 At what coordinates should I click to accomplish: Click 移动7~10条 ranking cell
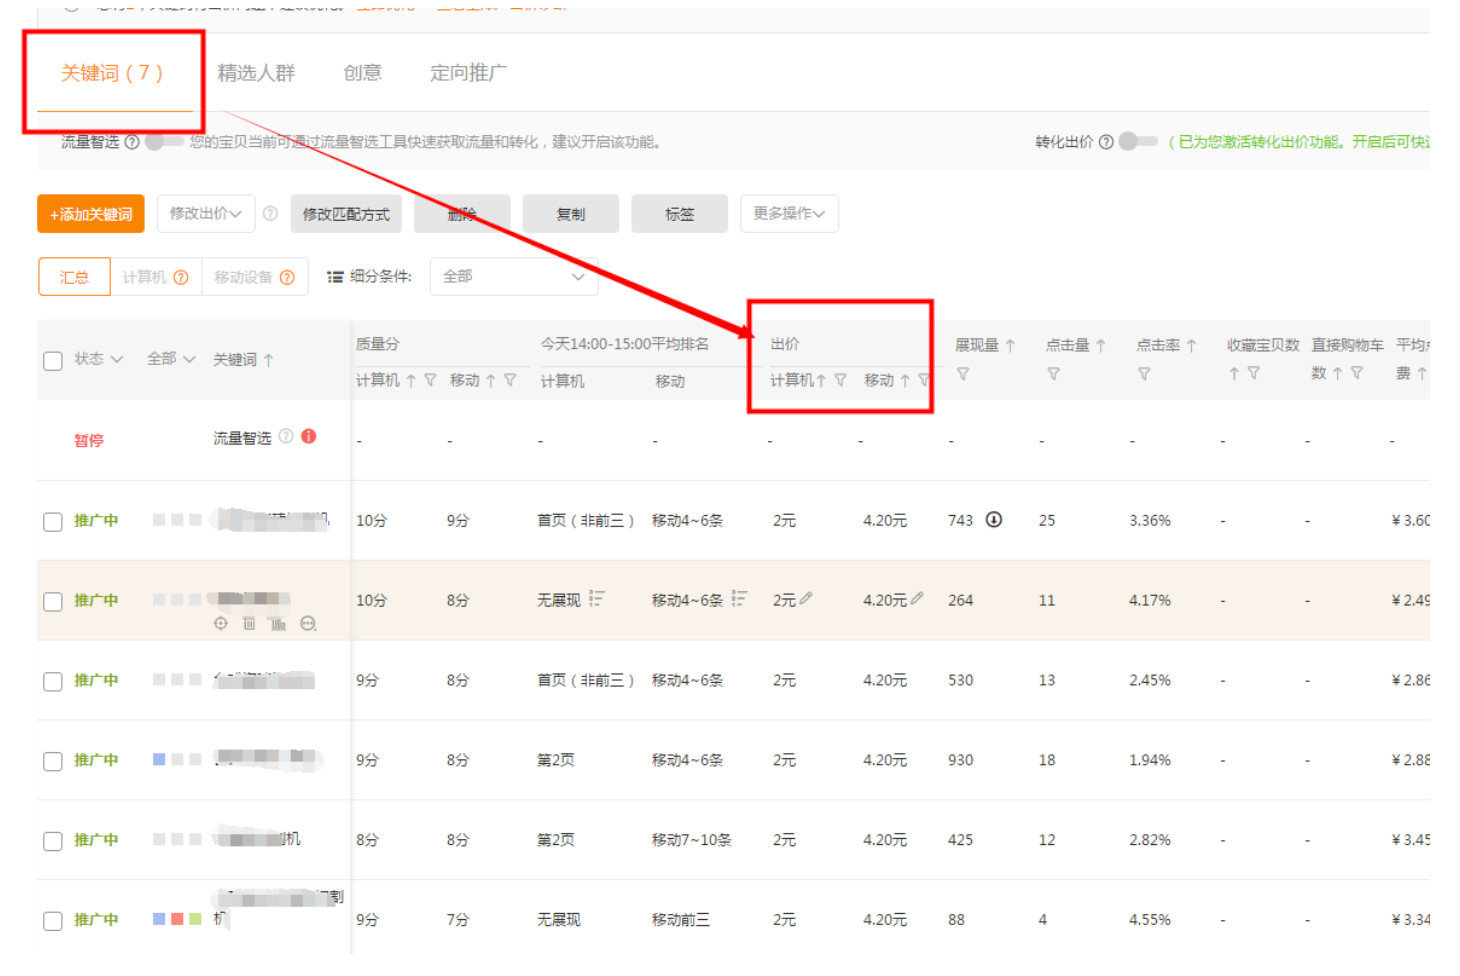(x=691, y=840)
